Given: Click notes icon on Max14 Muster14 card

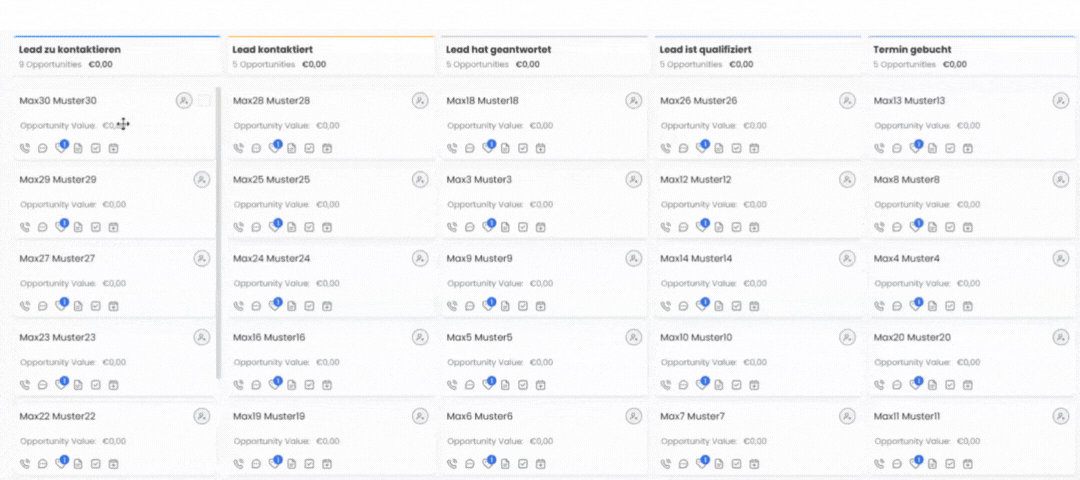Looking at the screenshot, I should point(718,306).
